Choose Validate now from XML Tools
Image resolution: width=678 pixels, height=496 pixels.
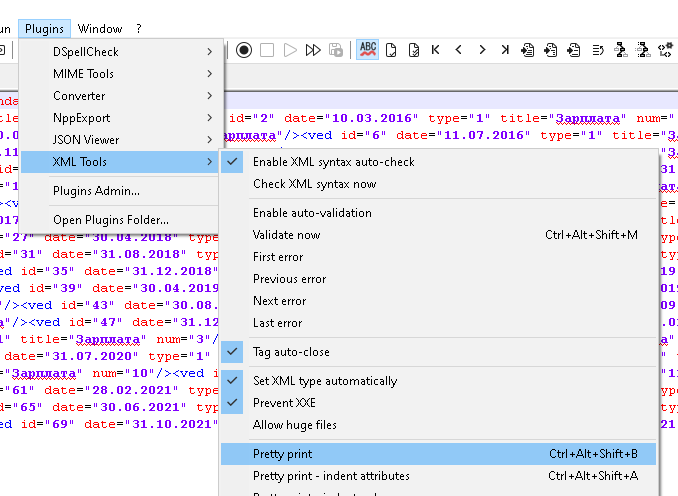286,235
